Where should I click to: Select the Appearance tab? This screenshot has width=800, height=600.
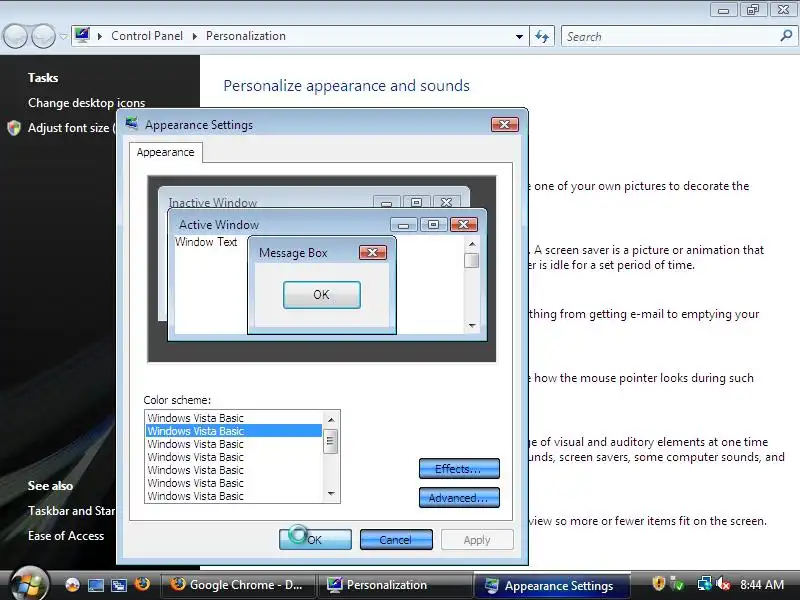point(165,152)
